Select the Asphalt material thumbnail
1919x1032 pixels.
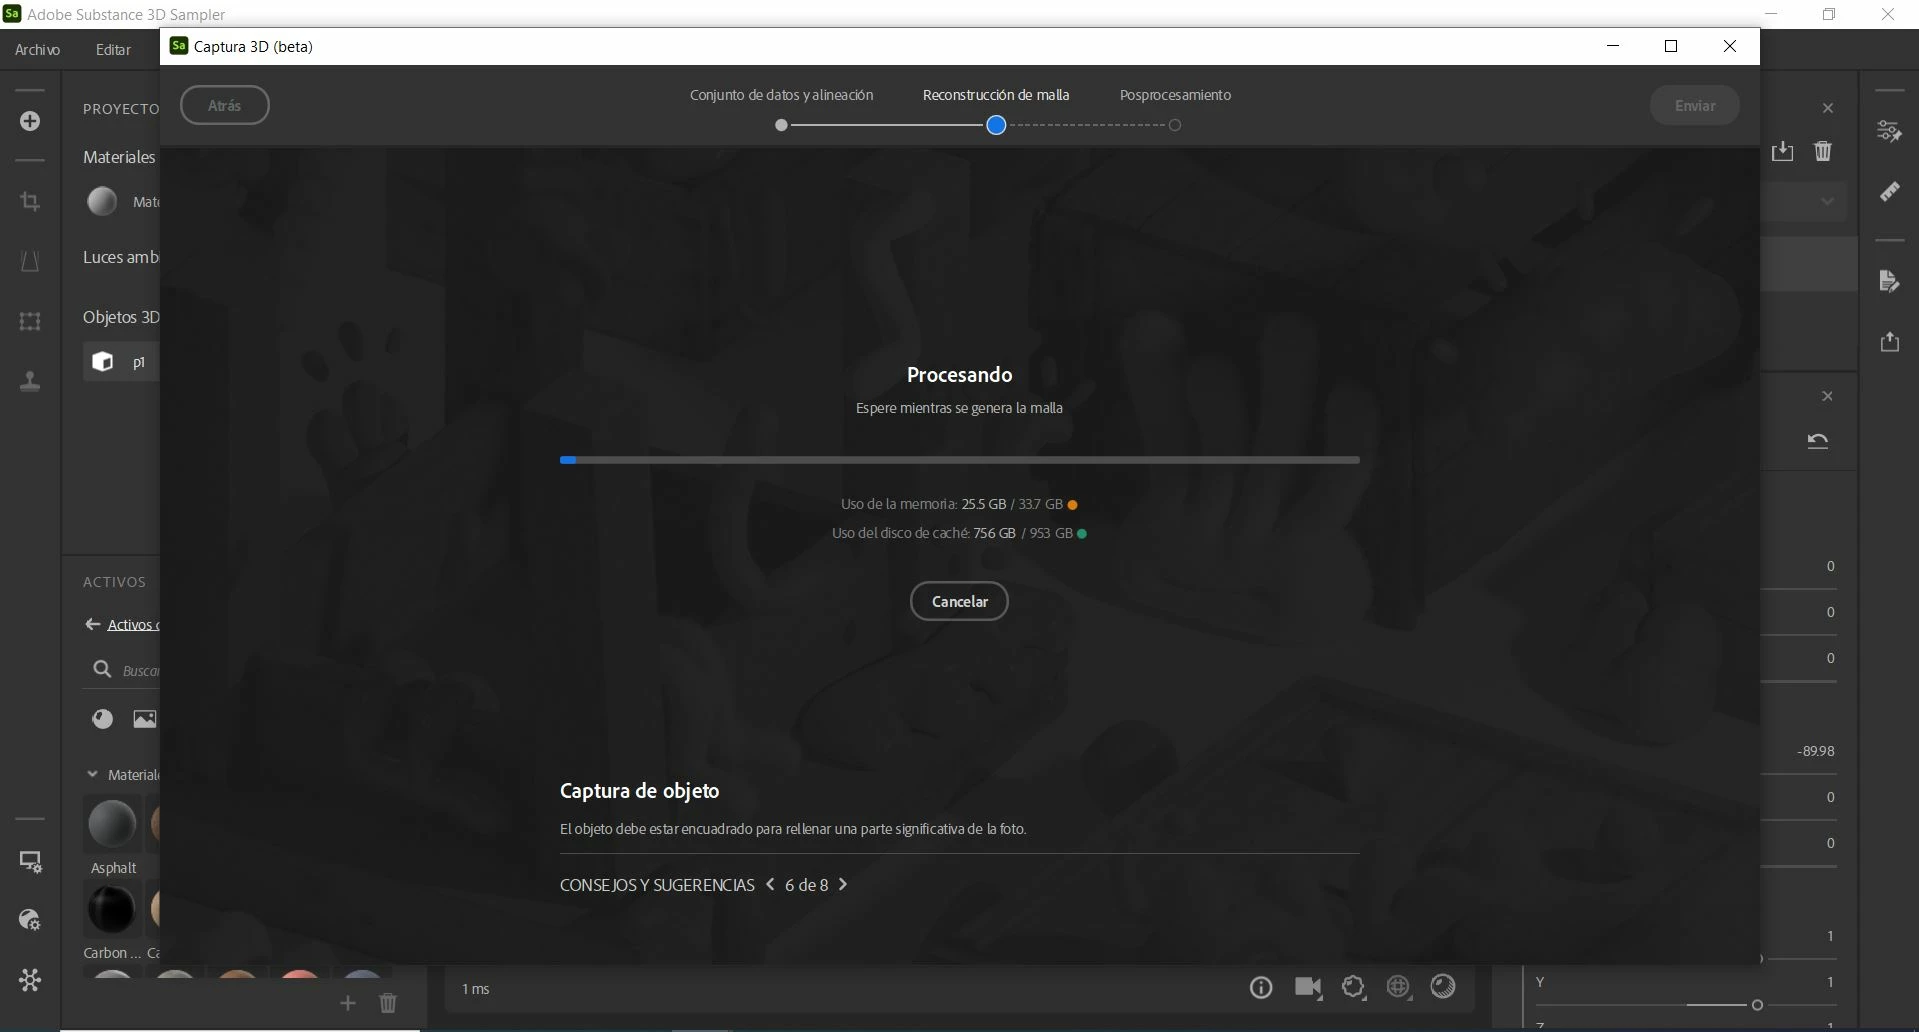tap(112, 824)
